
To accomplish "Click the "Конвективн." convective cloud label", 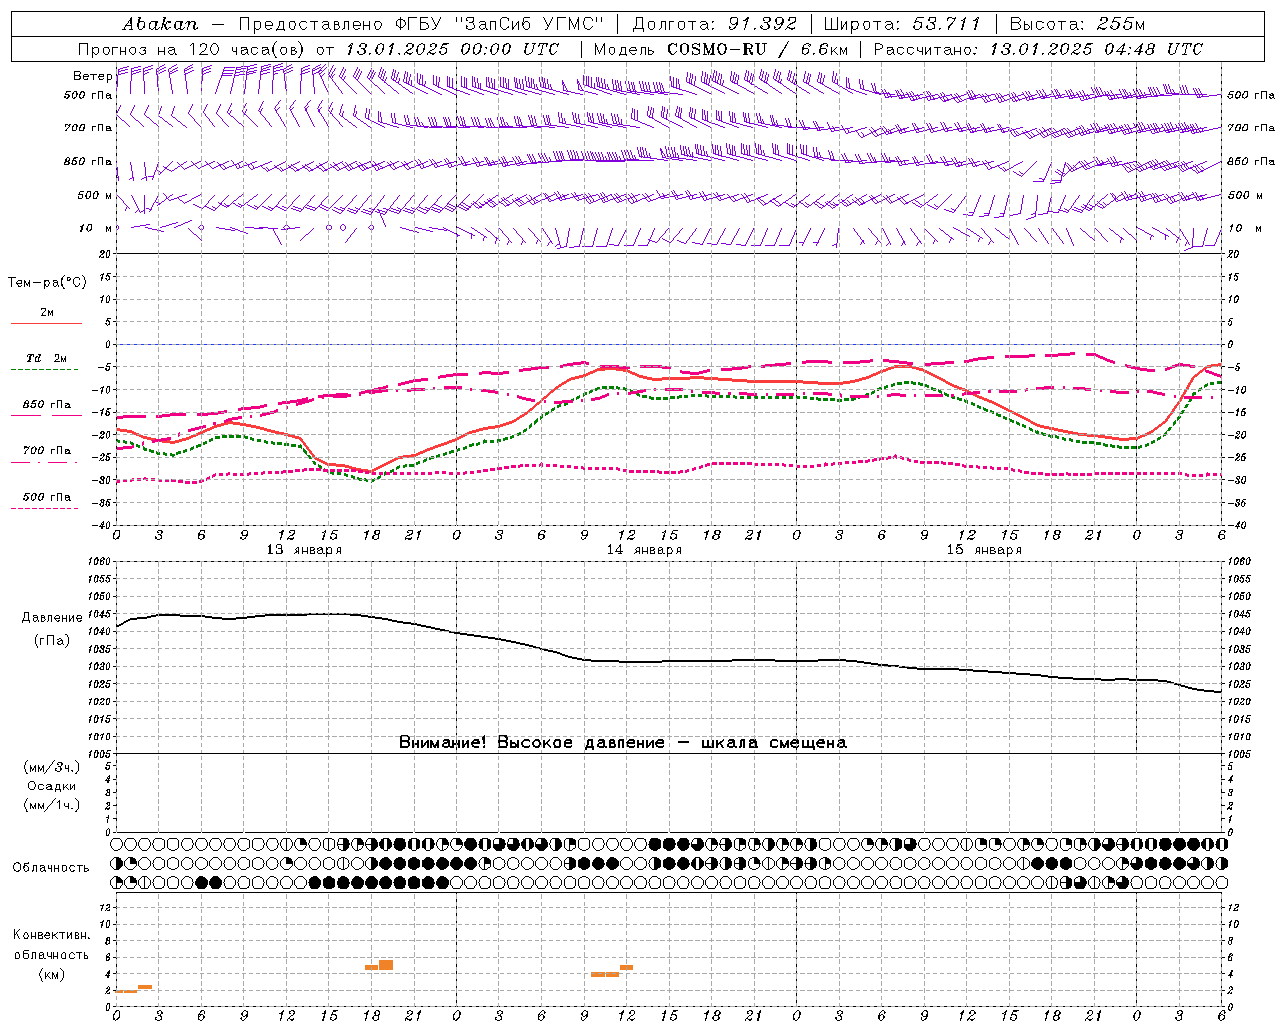I will [52, 935].
